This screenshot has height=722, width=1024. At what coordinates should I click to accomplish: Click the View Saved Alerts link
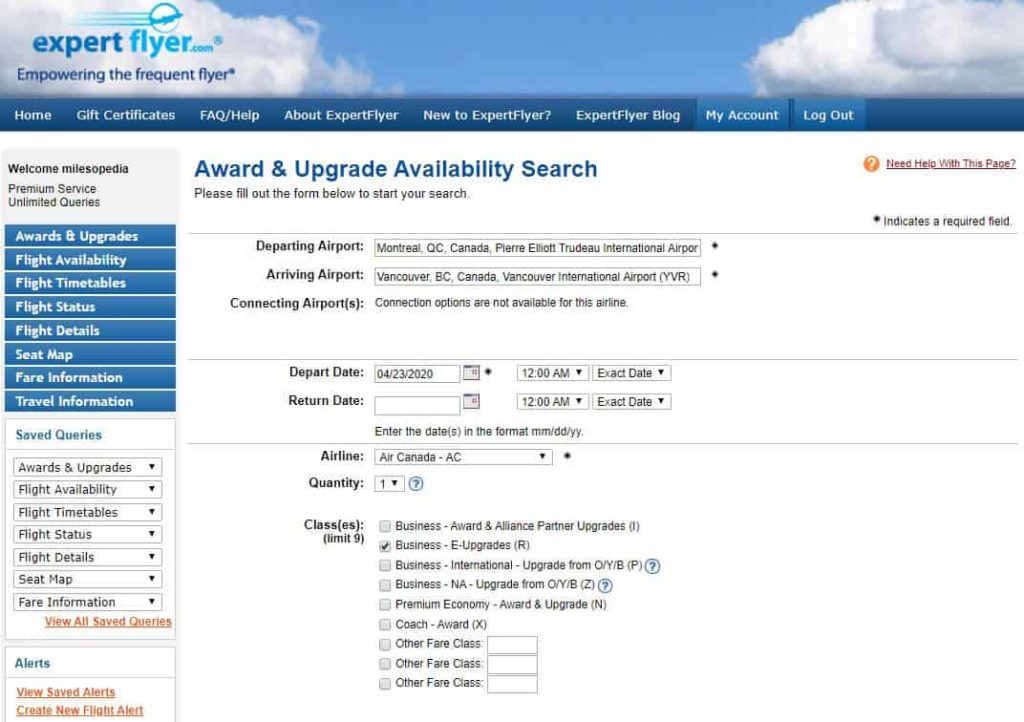click(x=65, y=691)
